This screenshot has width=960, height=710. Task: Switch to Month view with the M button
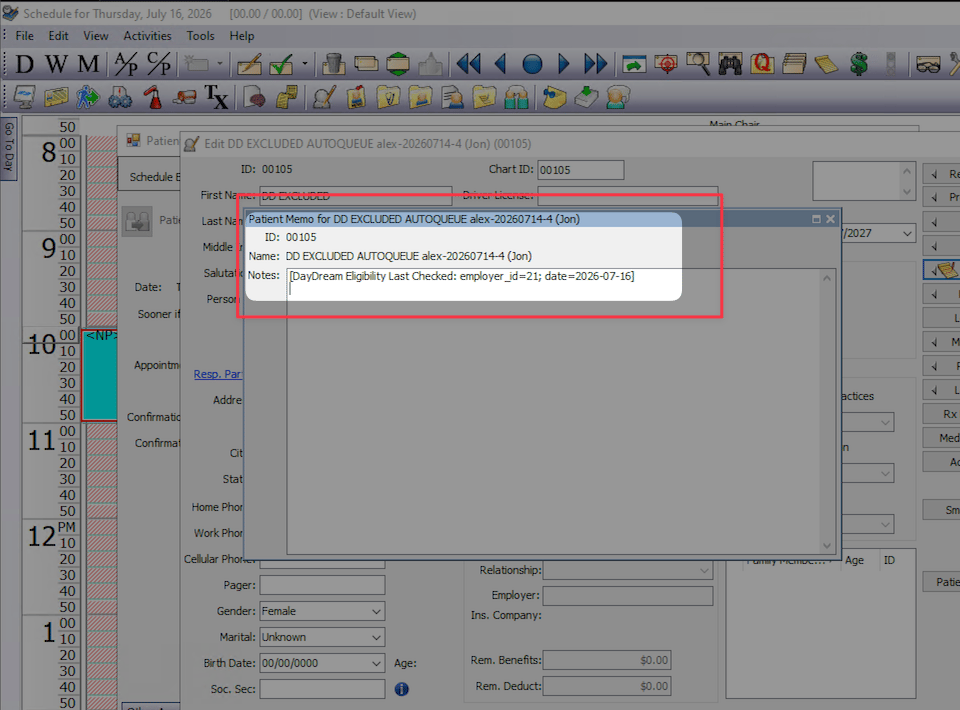(88, 64)
